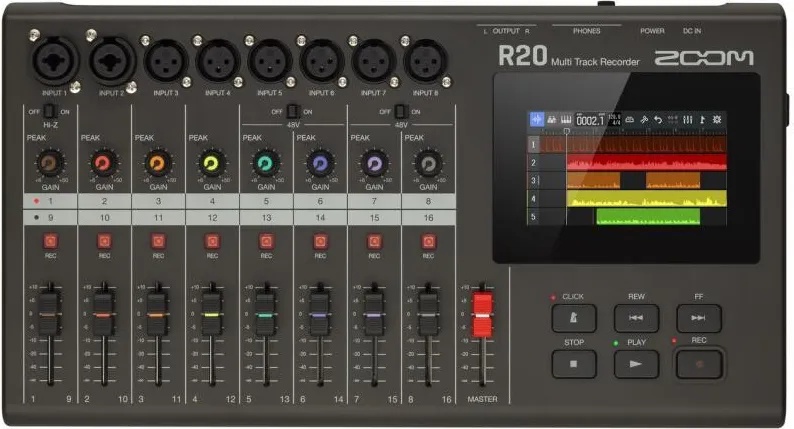Open the settings gear on touchscreen
794x429 pixels.
pos(717,120)
